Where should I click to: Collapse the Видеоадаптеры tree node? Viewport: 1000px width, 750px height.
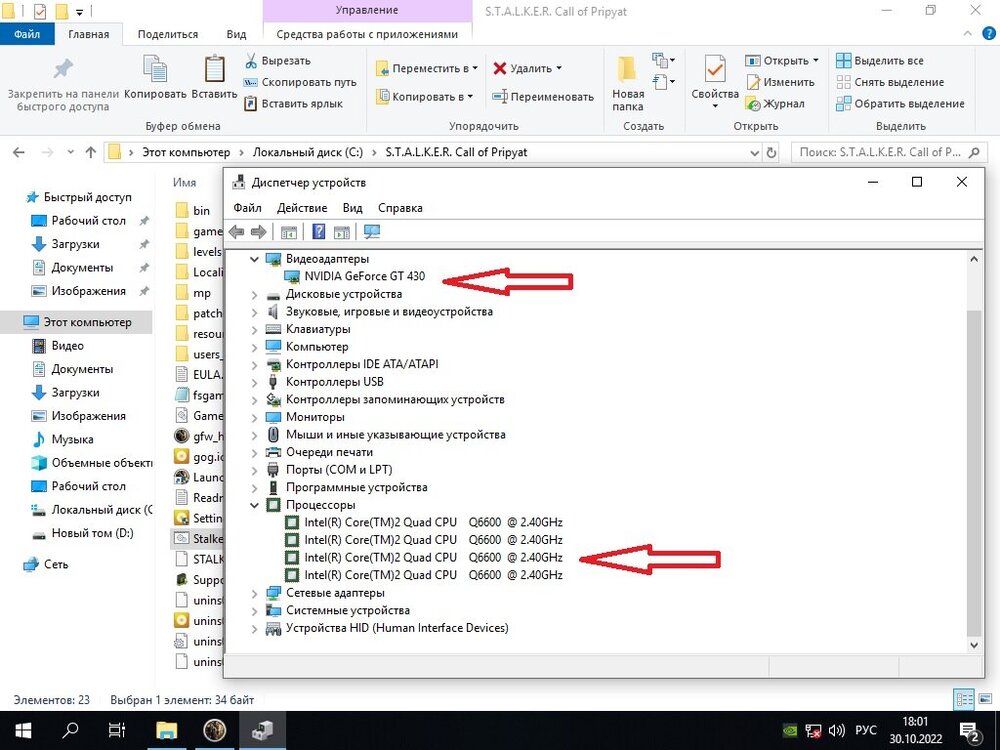tap(254, 259)
